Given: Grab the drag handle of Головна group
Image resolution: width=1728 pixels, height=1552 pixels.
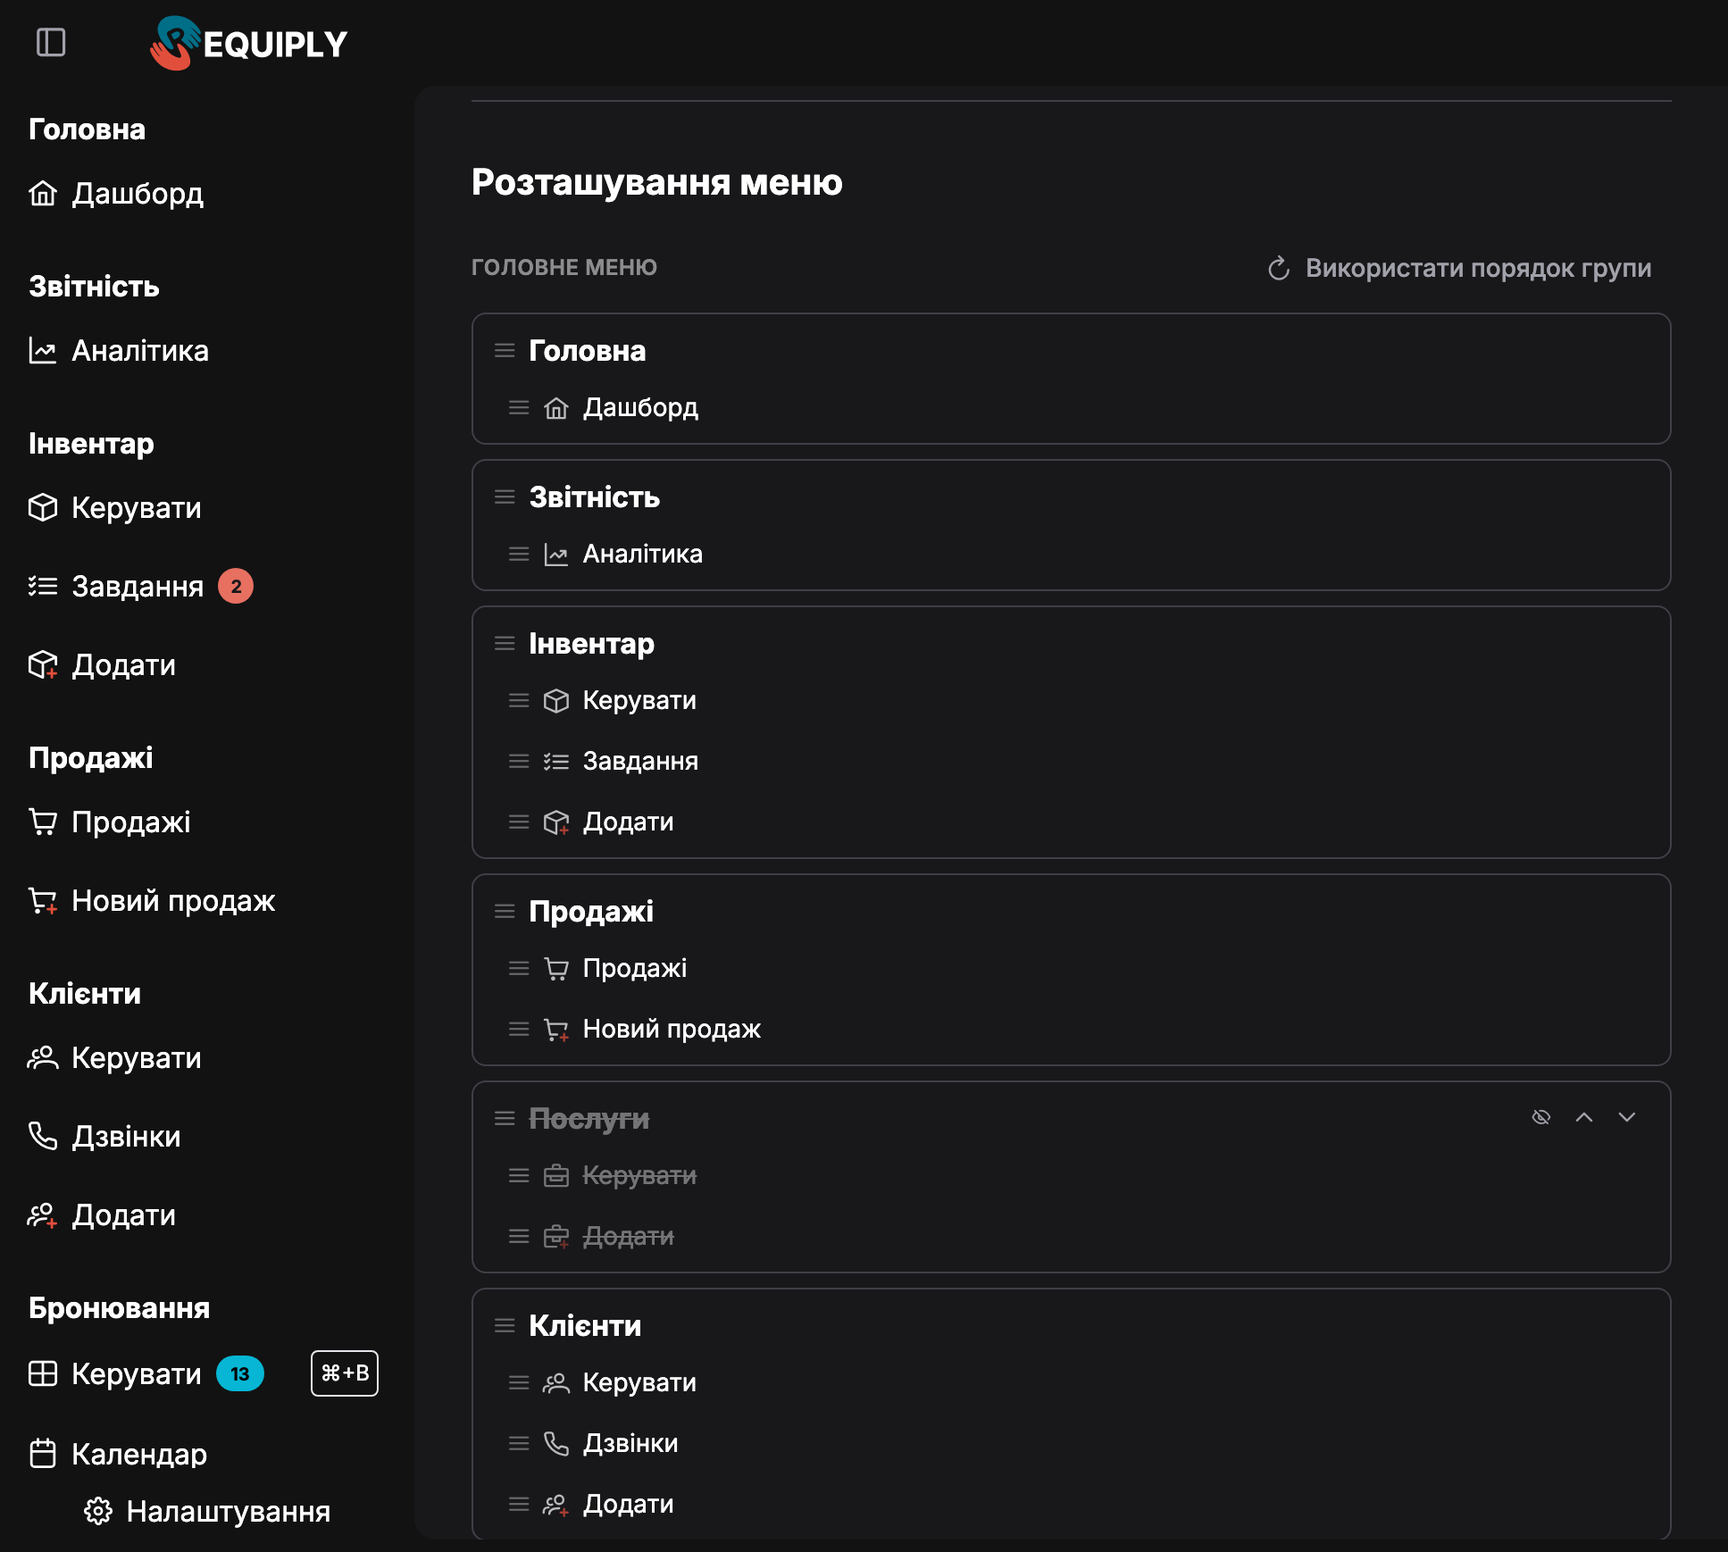Looking at the screenshot, I should click(x=505, y=351).
